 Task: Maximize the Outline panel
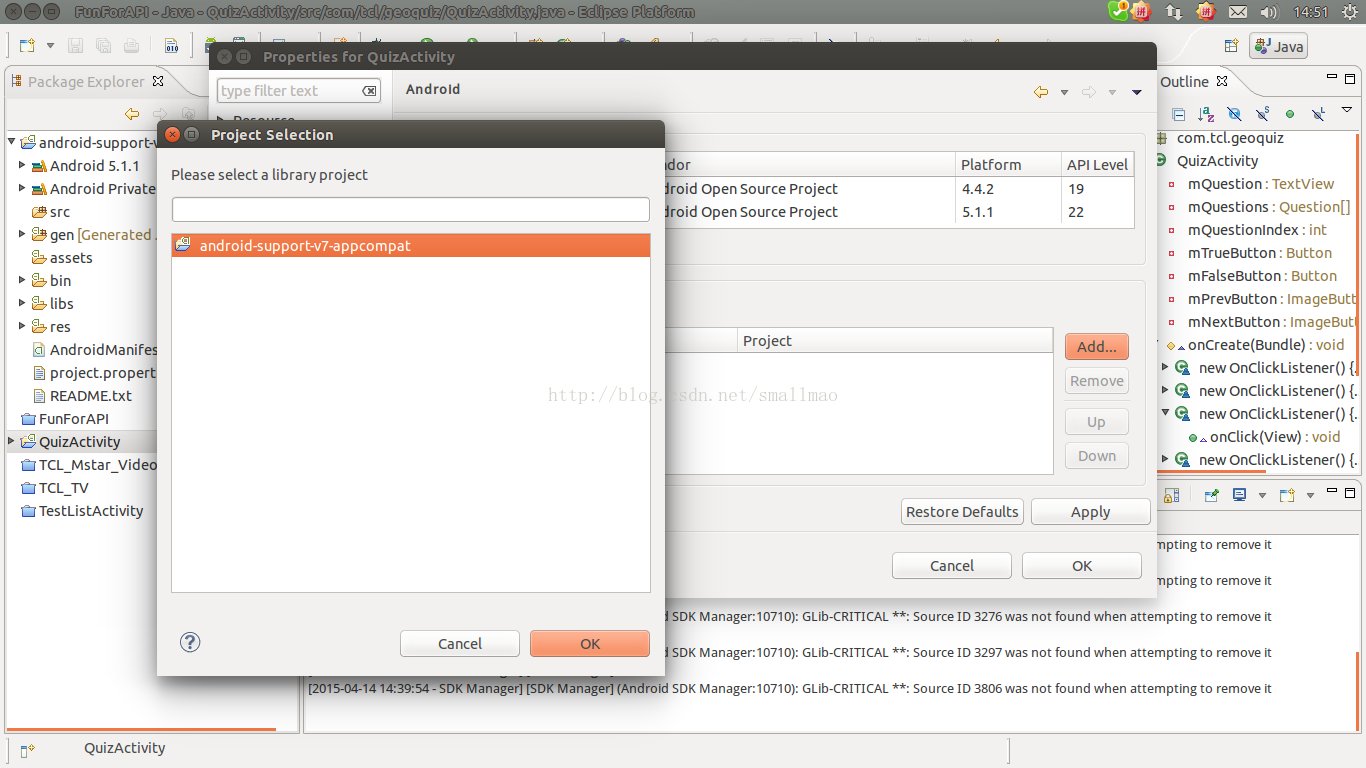(1350, 78)
